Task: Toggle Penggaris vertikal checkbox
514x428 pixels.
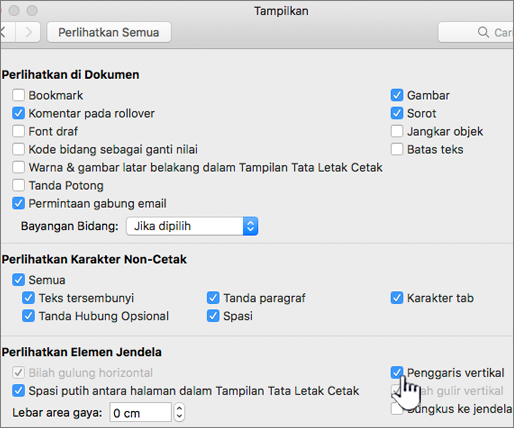Action: point(397,373)
